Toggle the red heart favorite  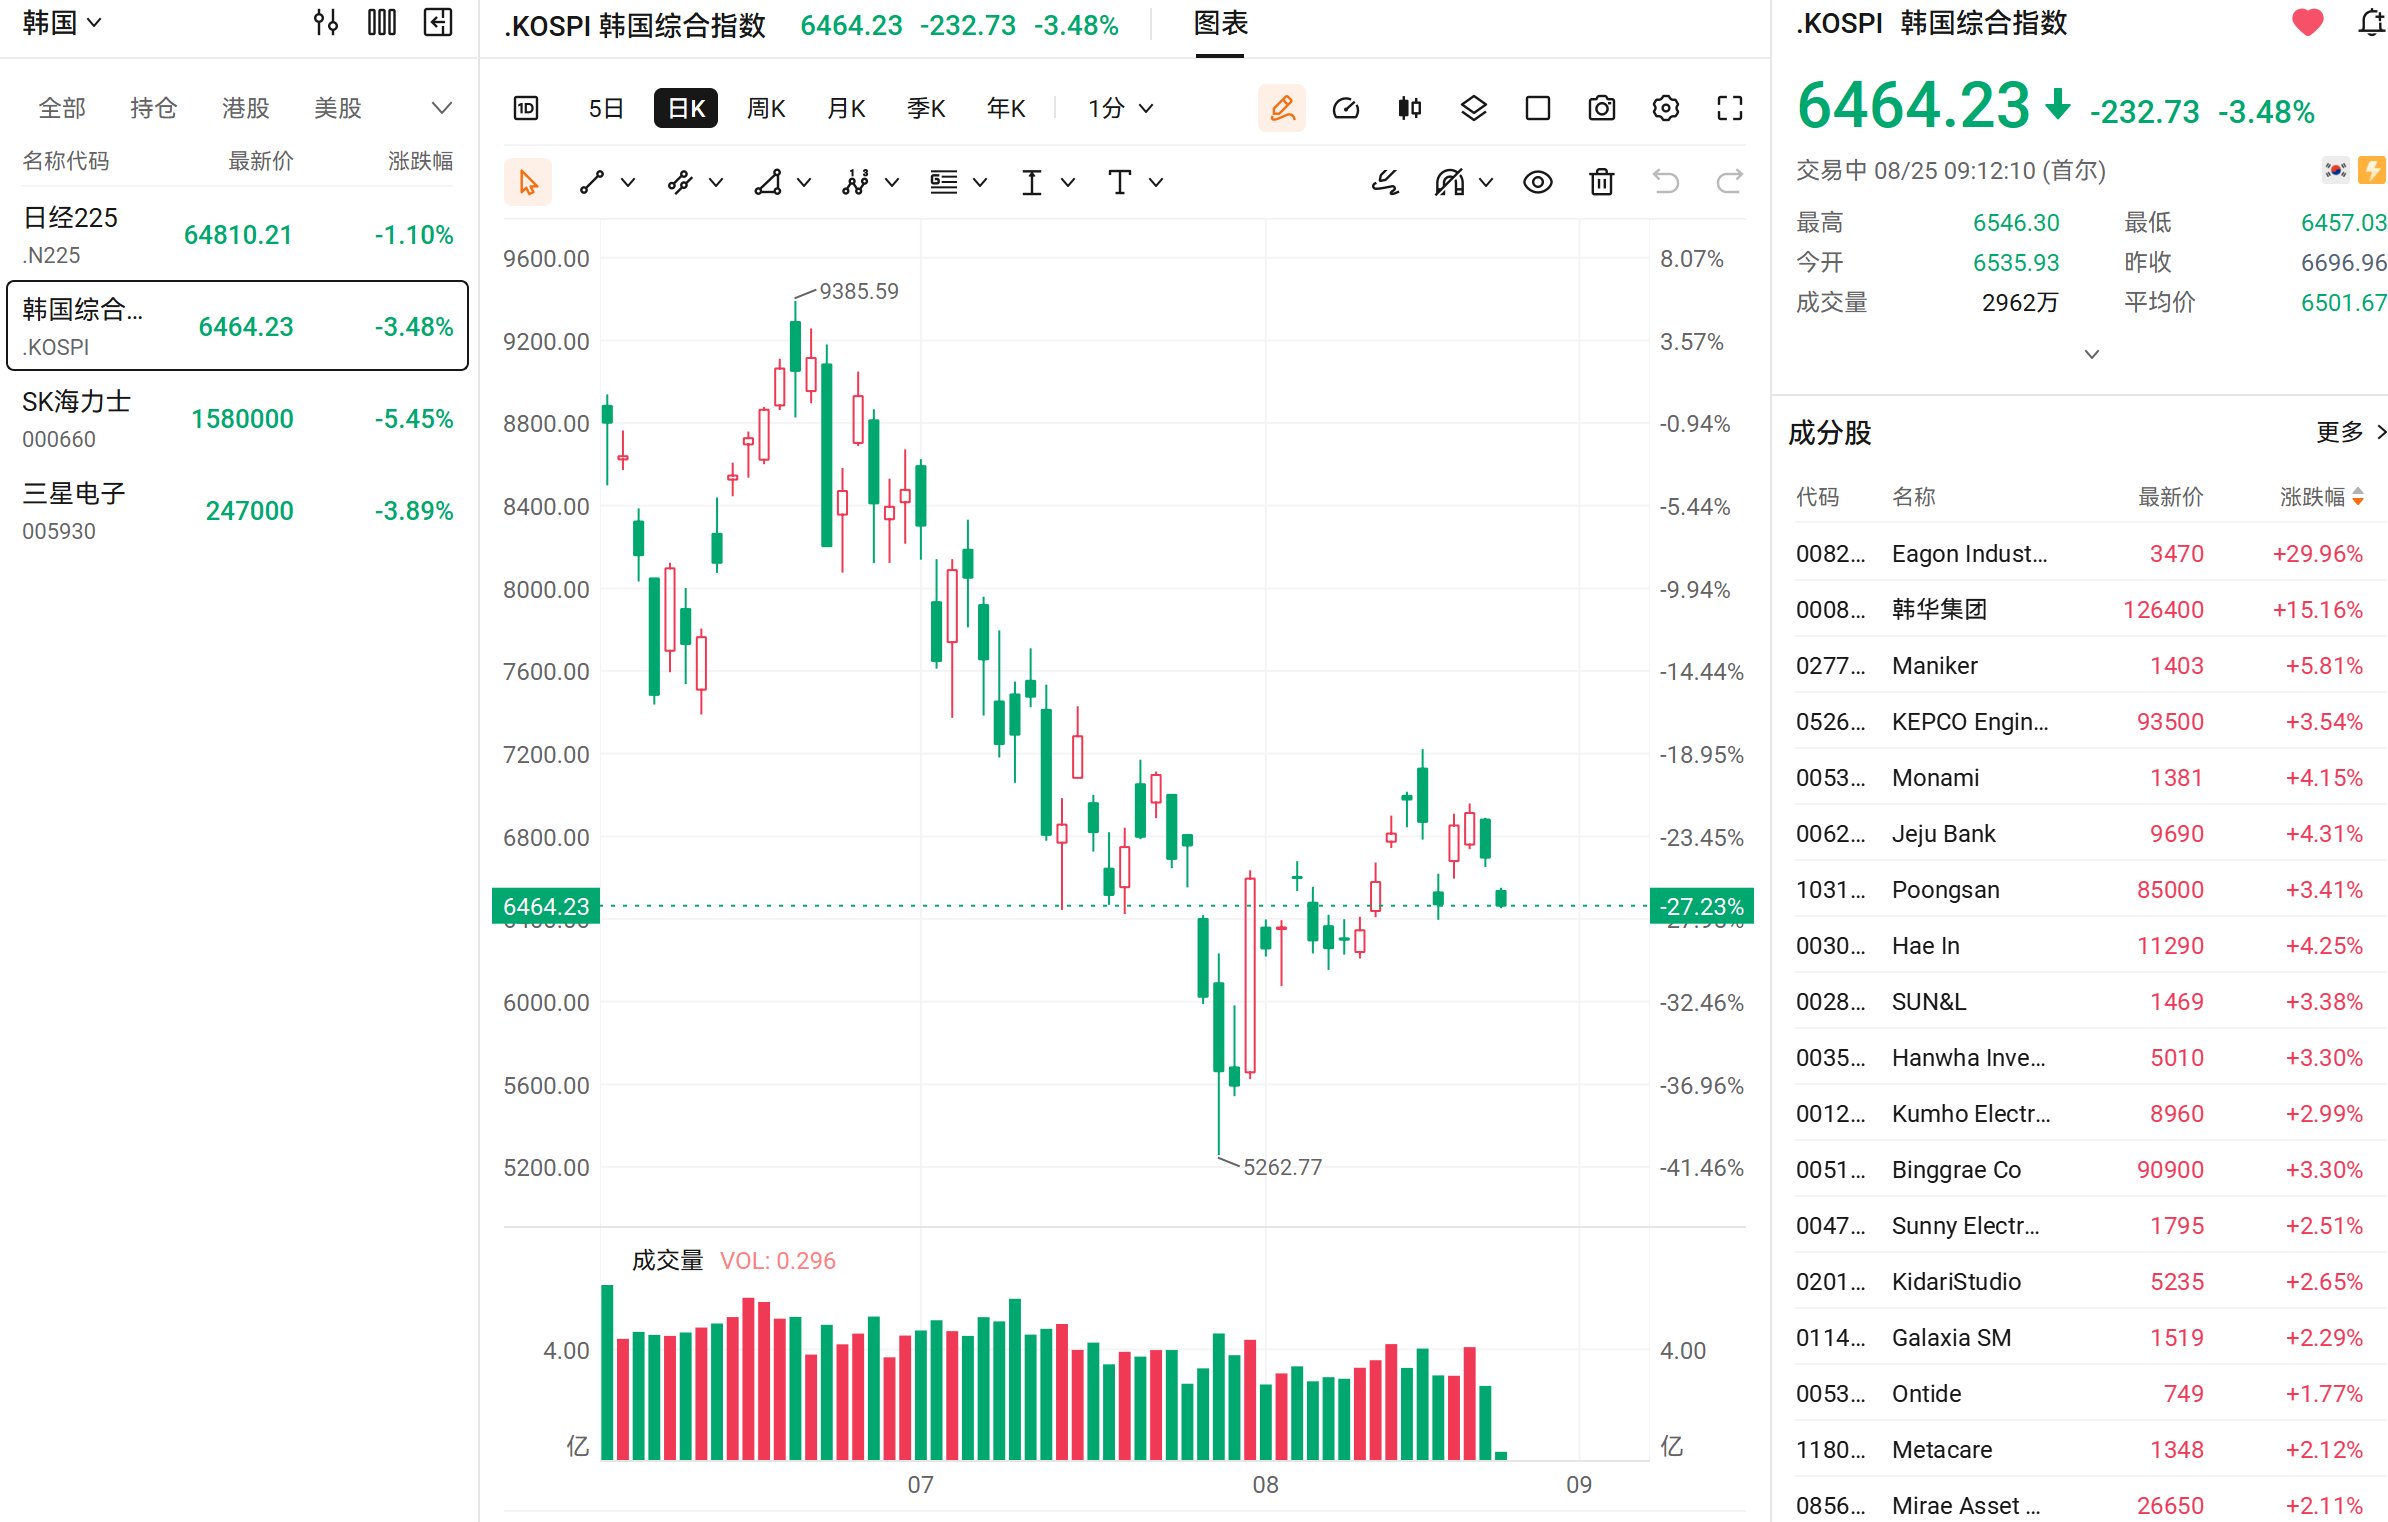2307,23
